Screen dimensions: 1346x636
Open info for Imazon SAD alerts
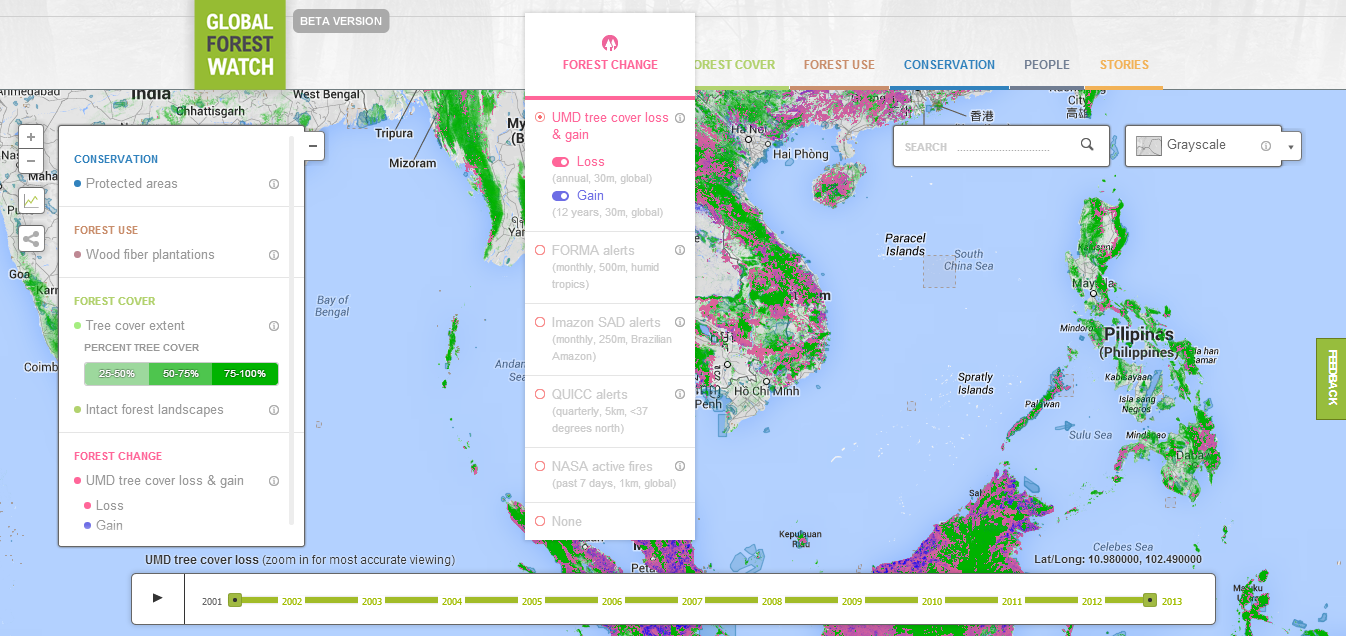[x=680, y=323]
